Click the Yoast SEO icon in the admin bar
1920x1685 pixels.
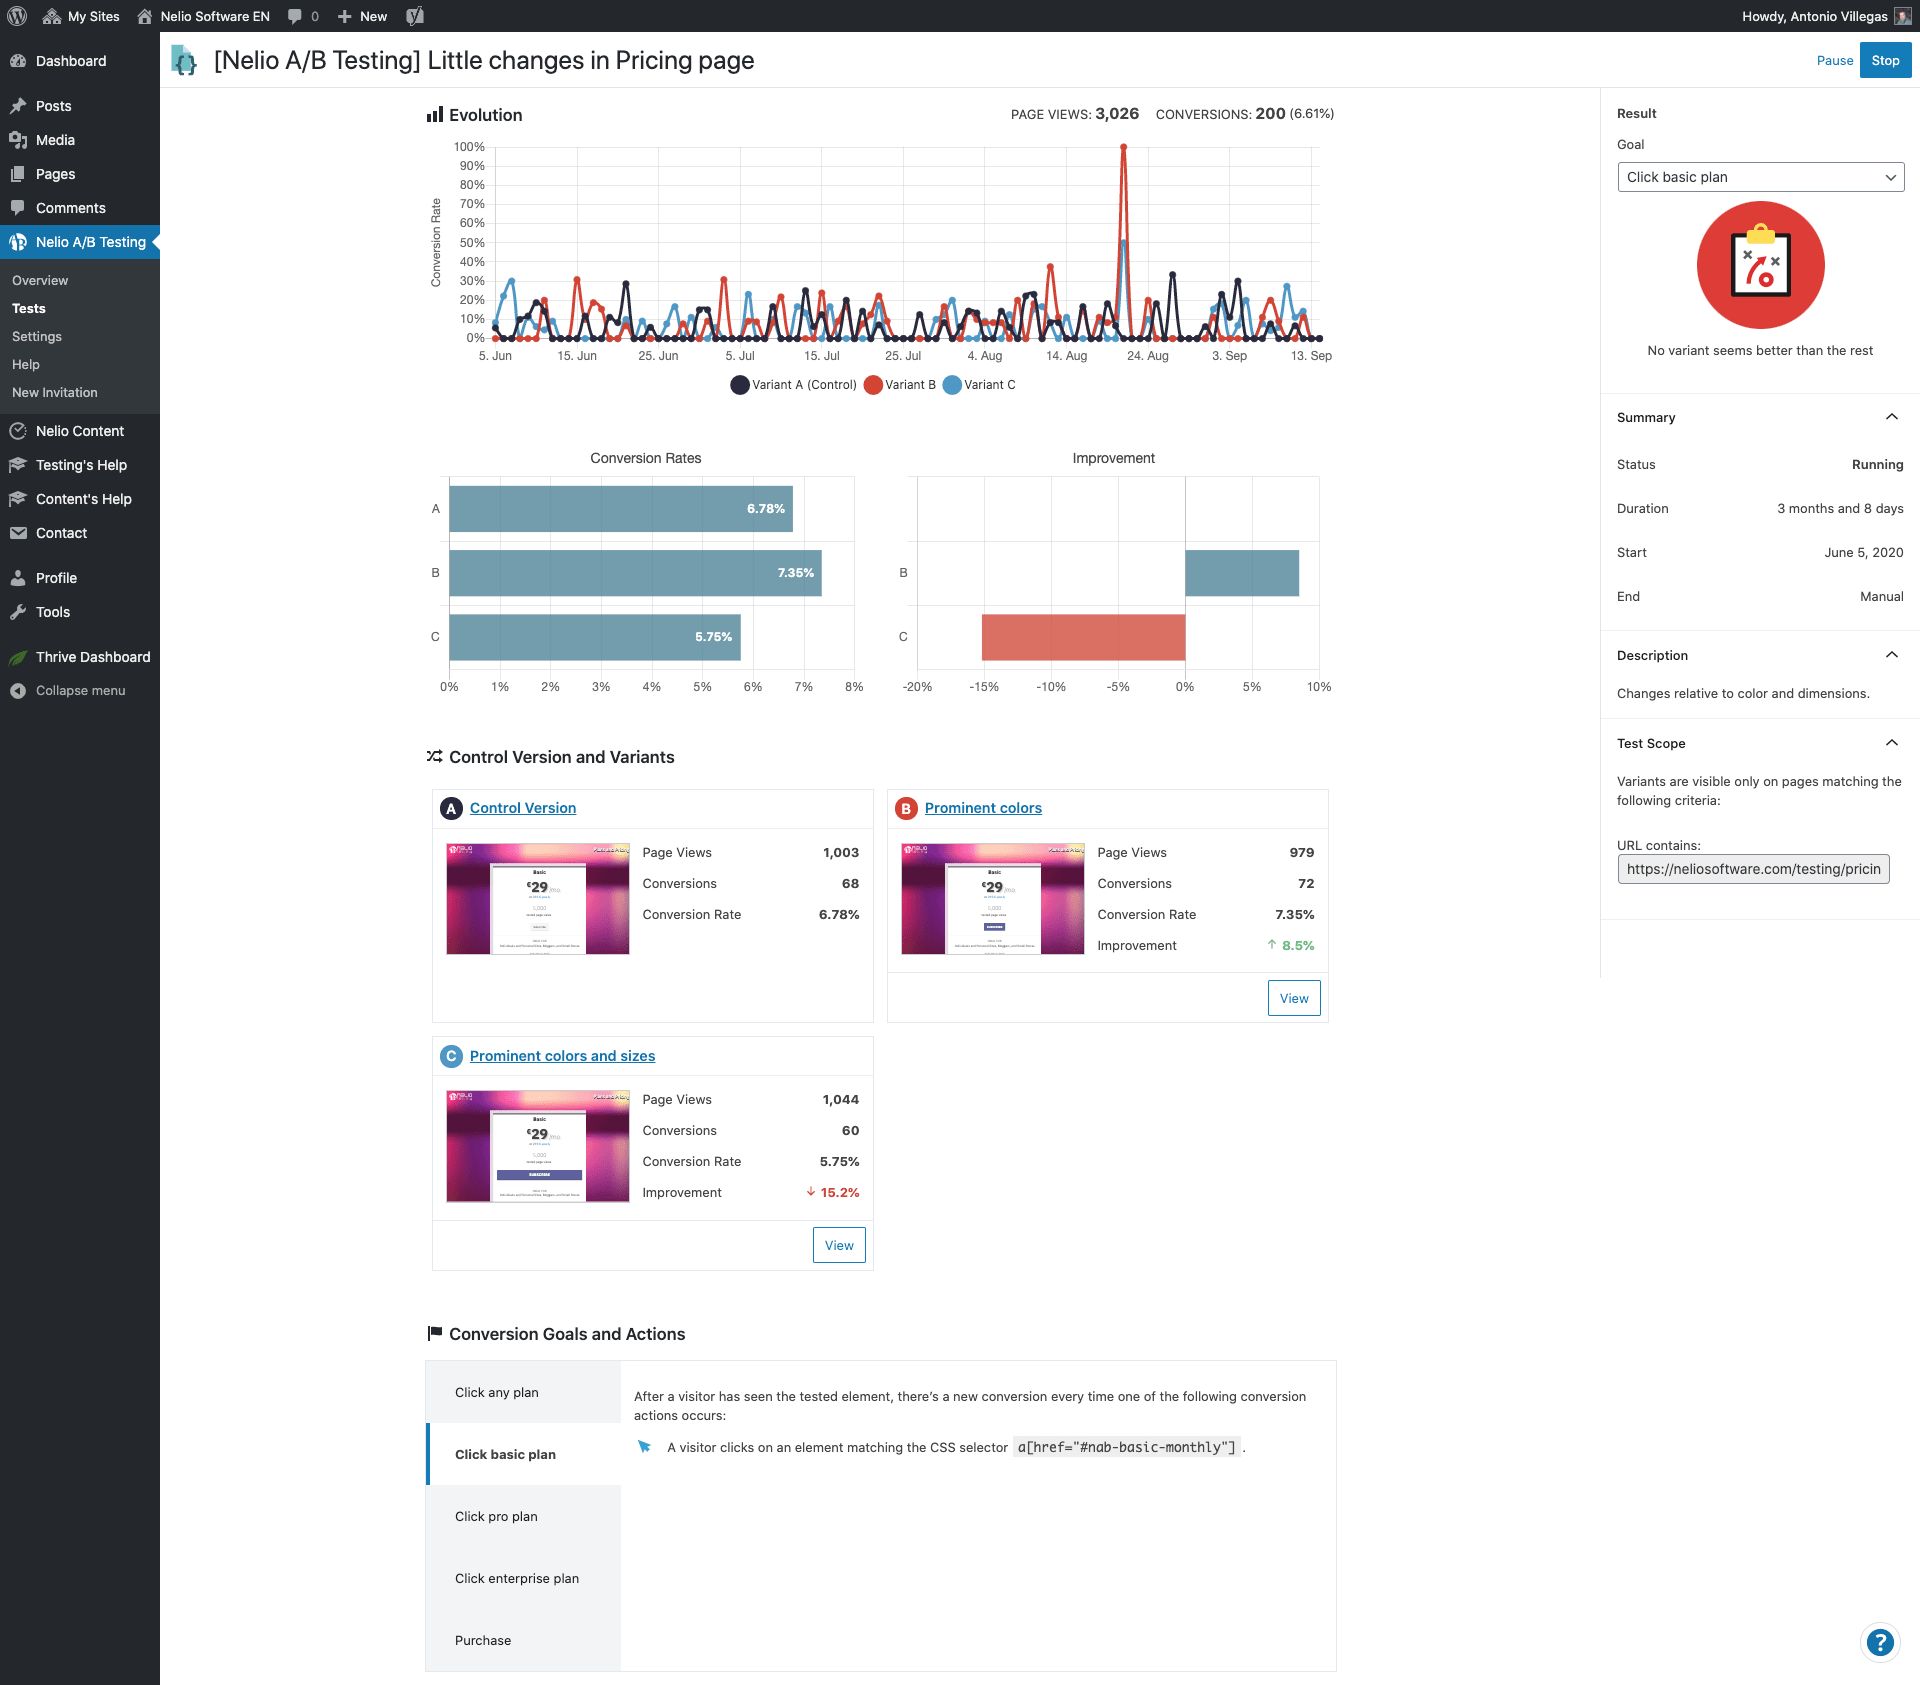[x=415, y=16]
